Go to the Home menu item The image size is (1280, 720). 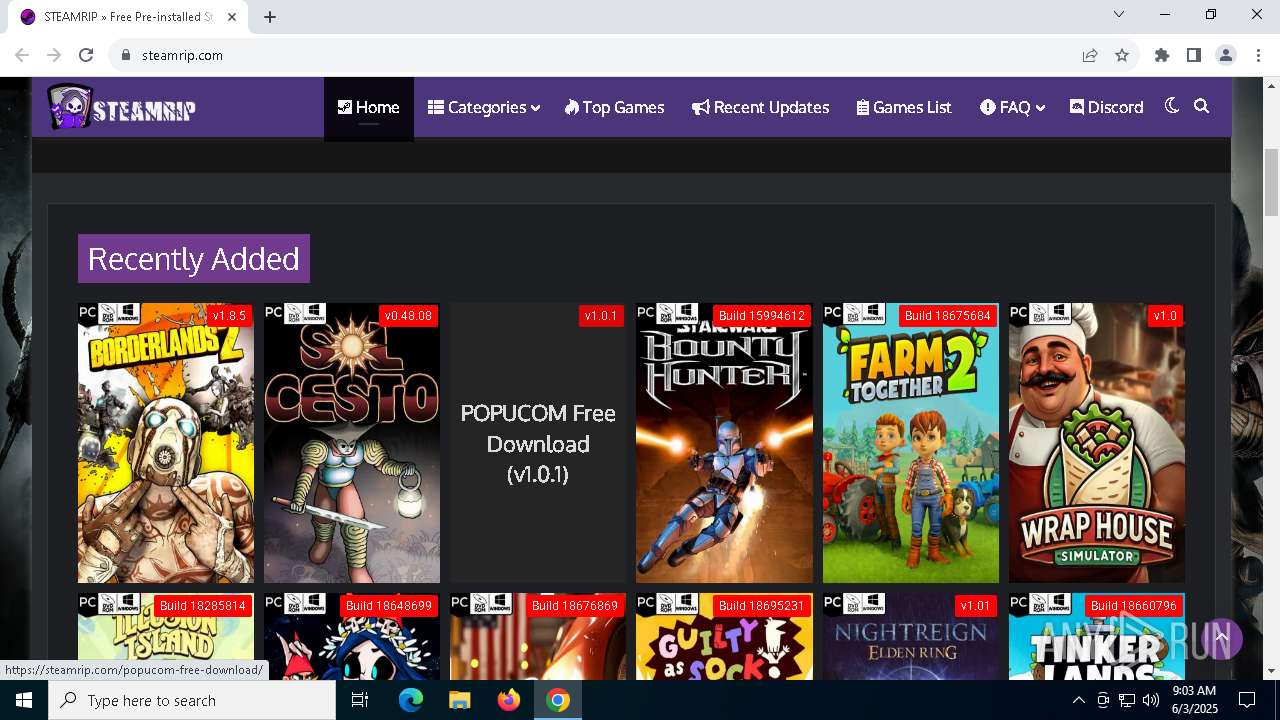coord(368,107)
